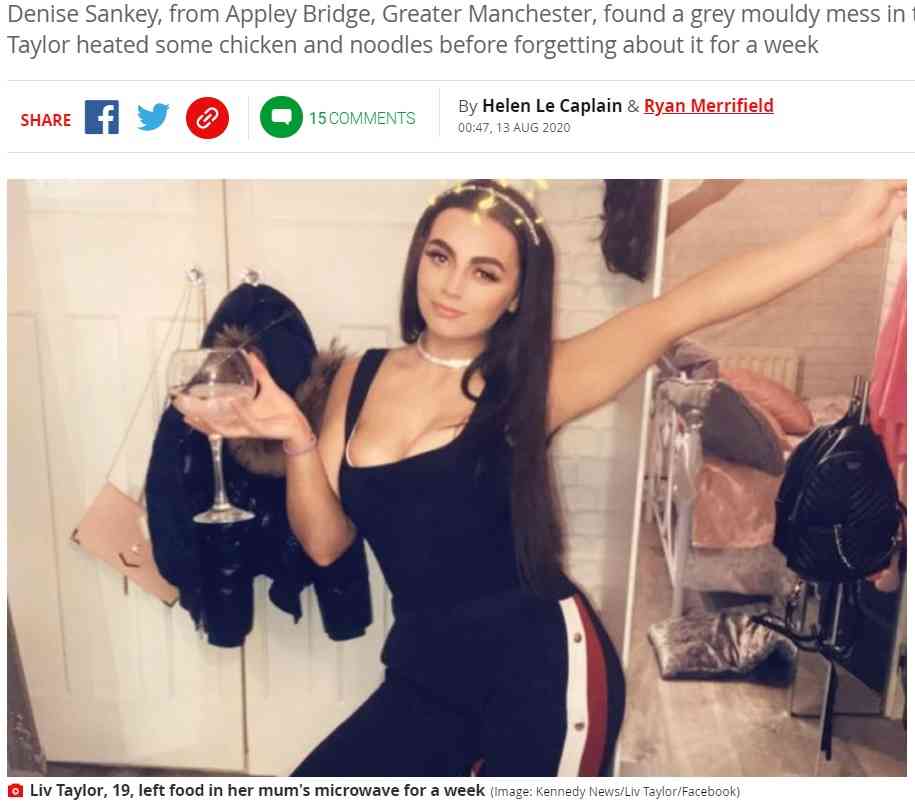Open Ryan Merrifield's author page
The image size is (915, 803).
(x=708, y=106)
